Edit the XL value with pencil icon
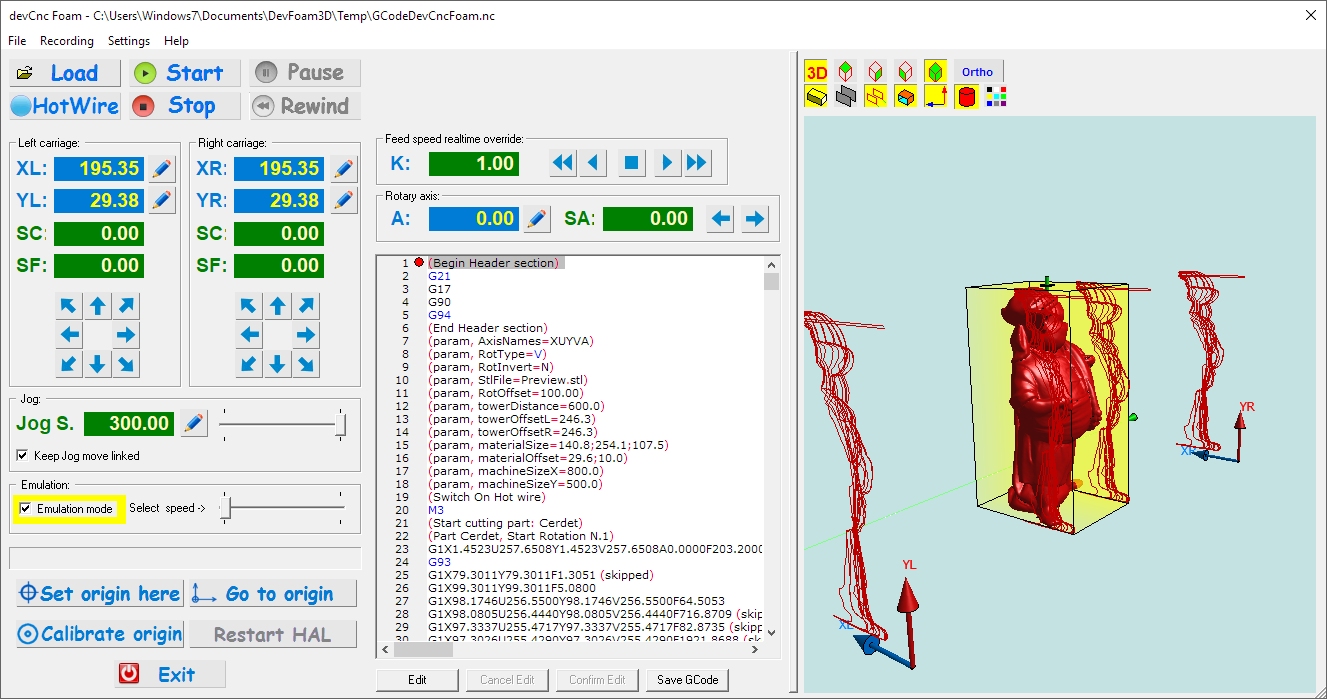The width and height of the screenshot is (1327, 699). pyautogui.click(x=163, y=169)
